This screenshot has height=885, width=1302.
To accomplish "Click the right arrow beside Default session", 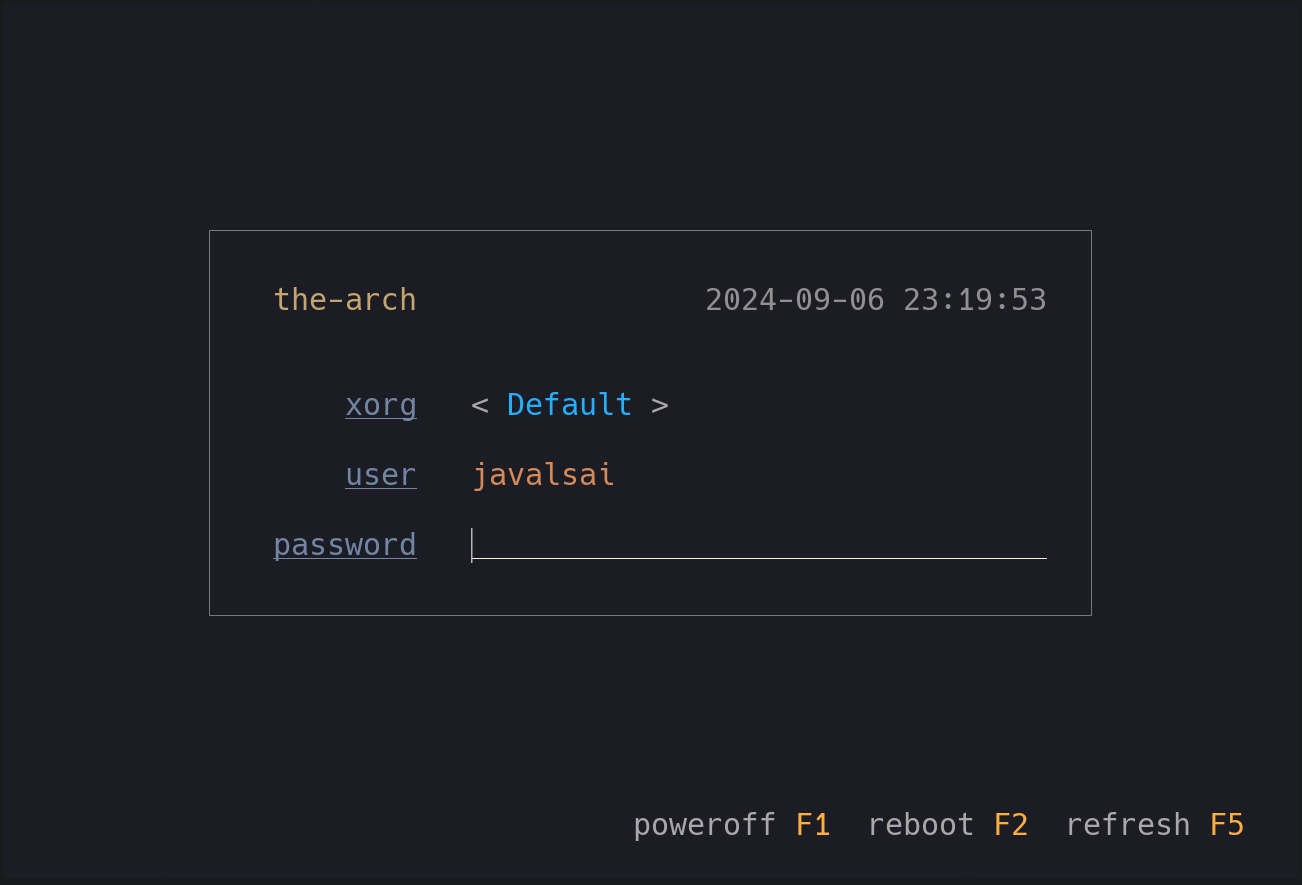I will 660,406.
